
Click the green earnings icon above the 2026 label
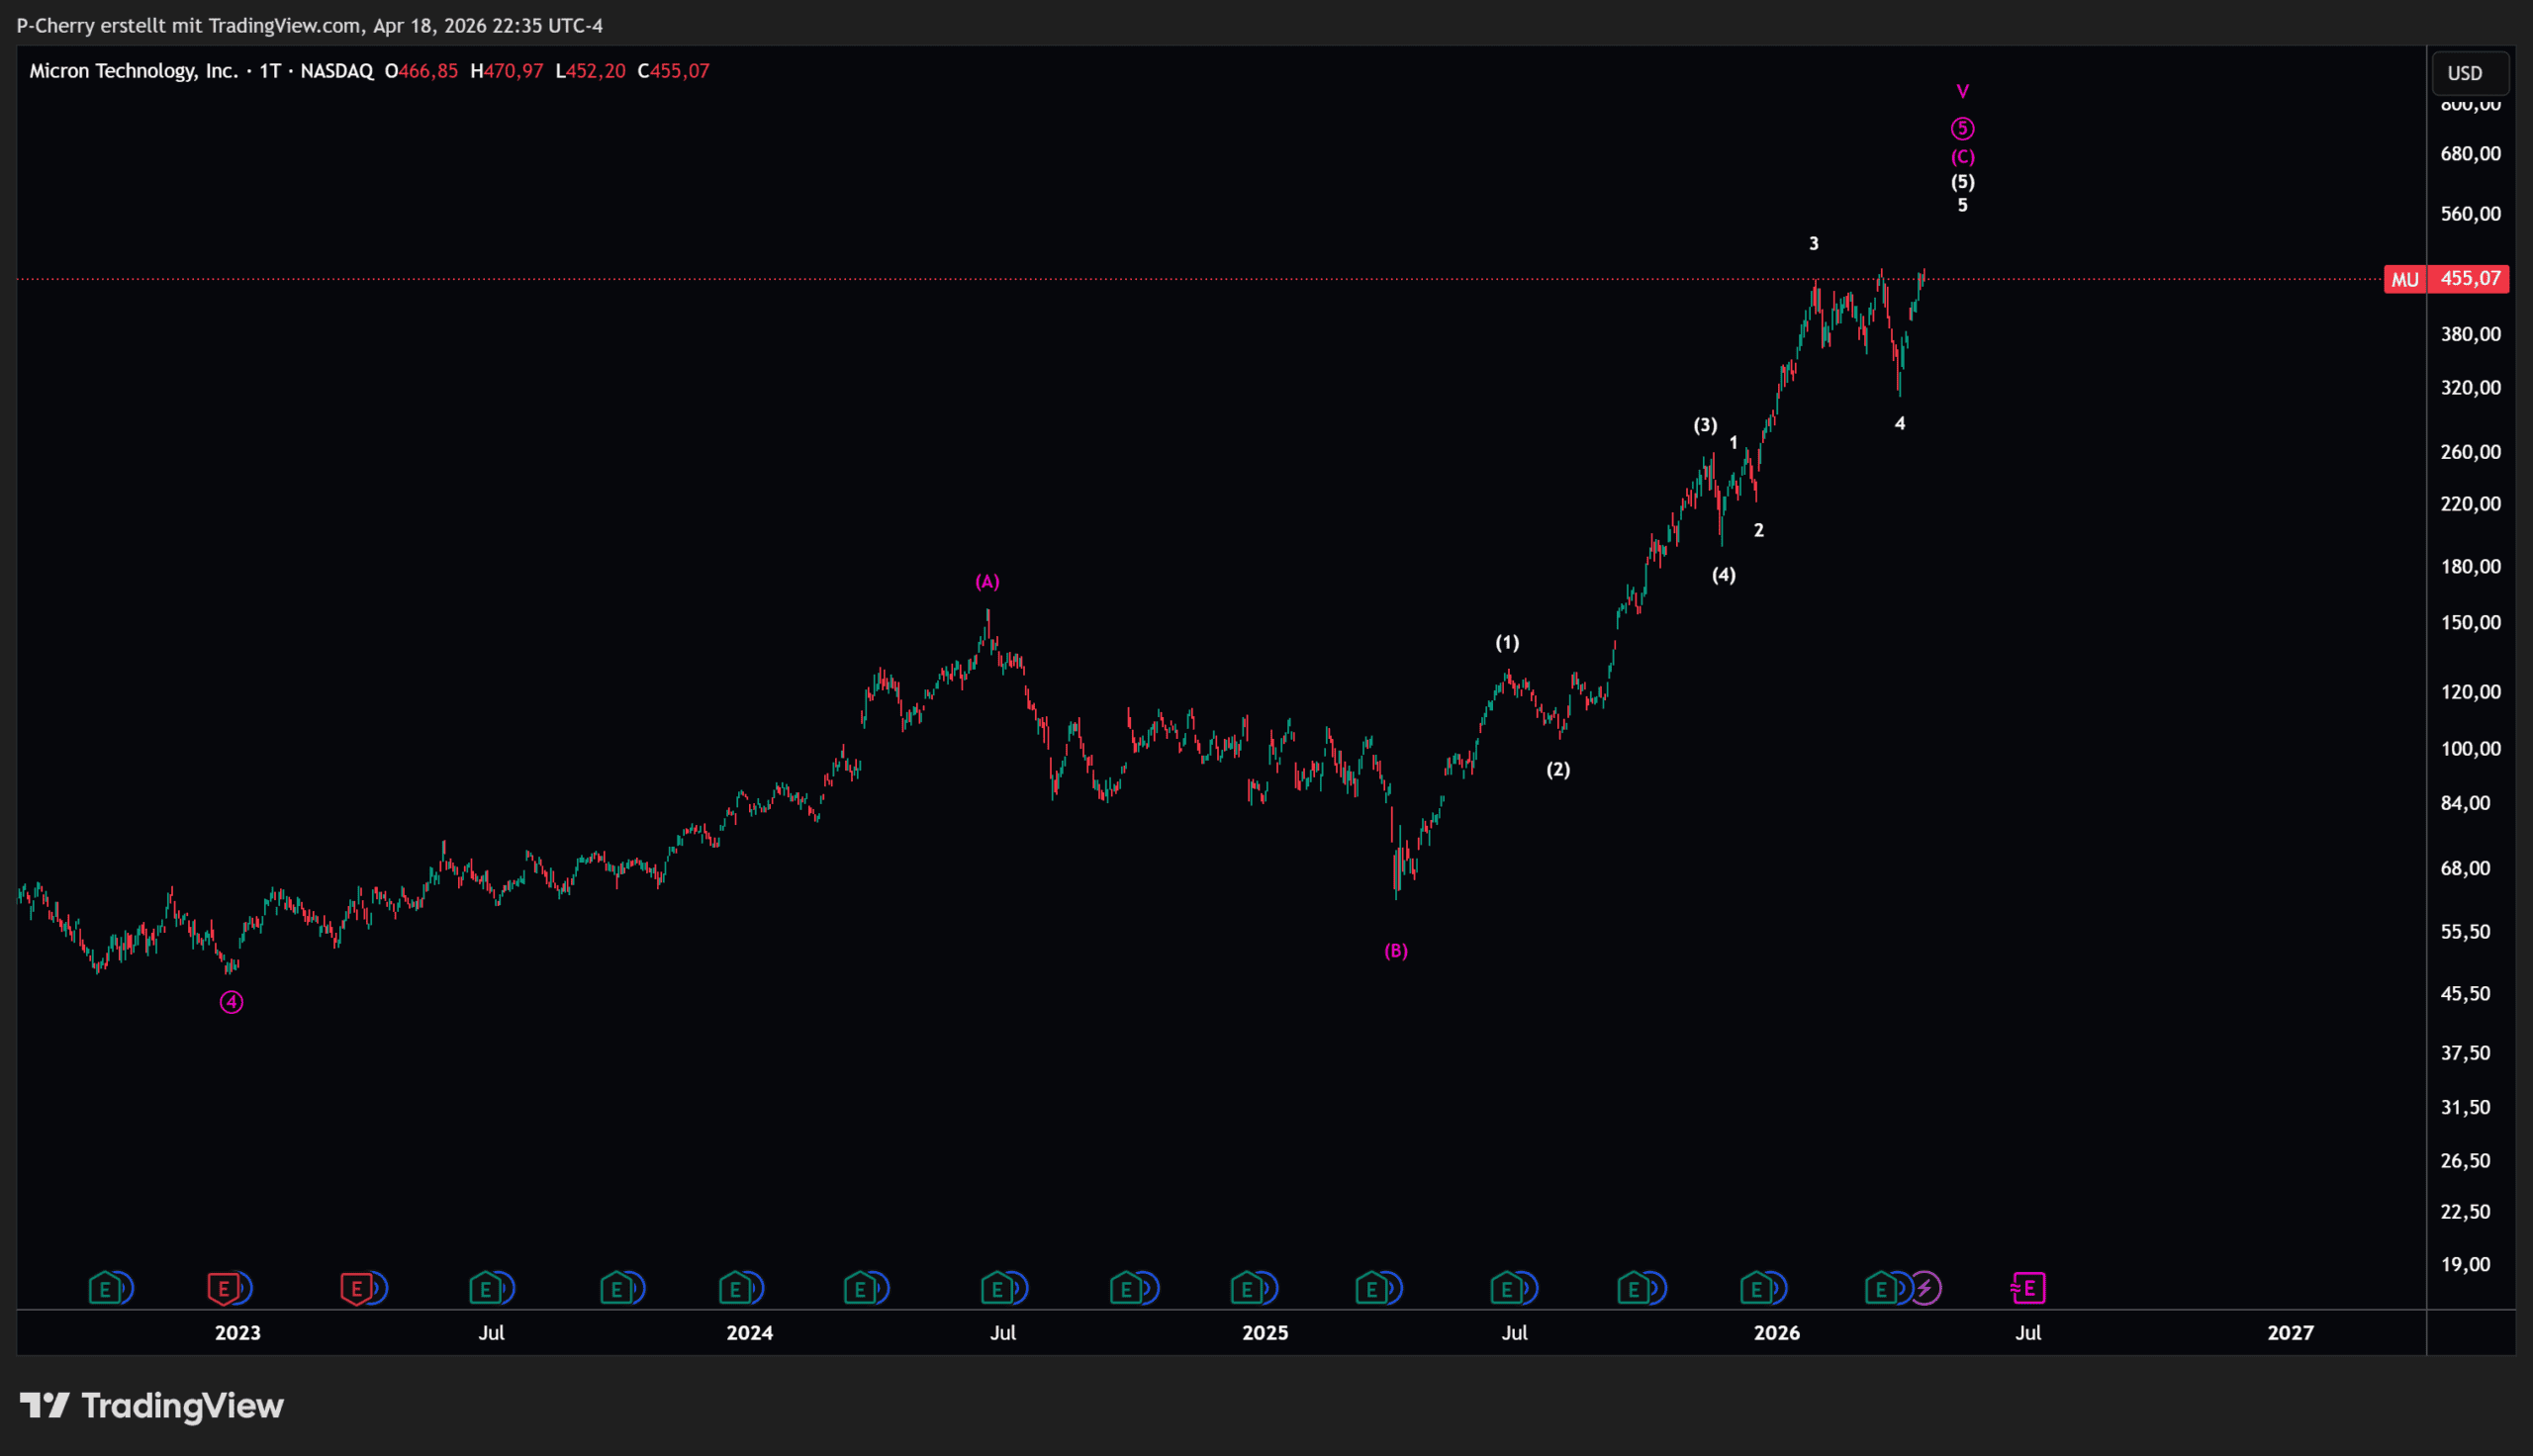(x=1756, y=1288)
